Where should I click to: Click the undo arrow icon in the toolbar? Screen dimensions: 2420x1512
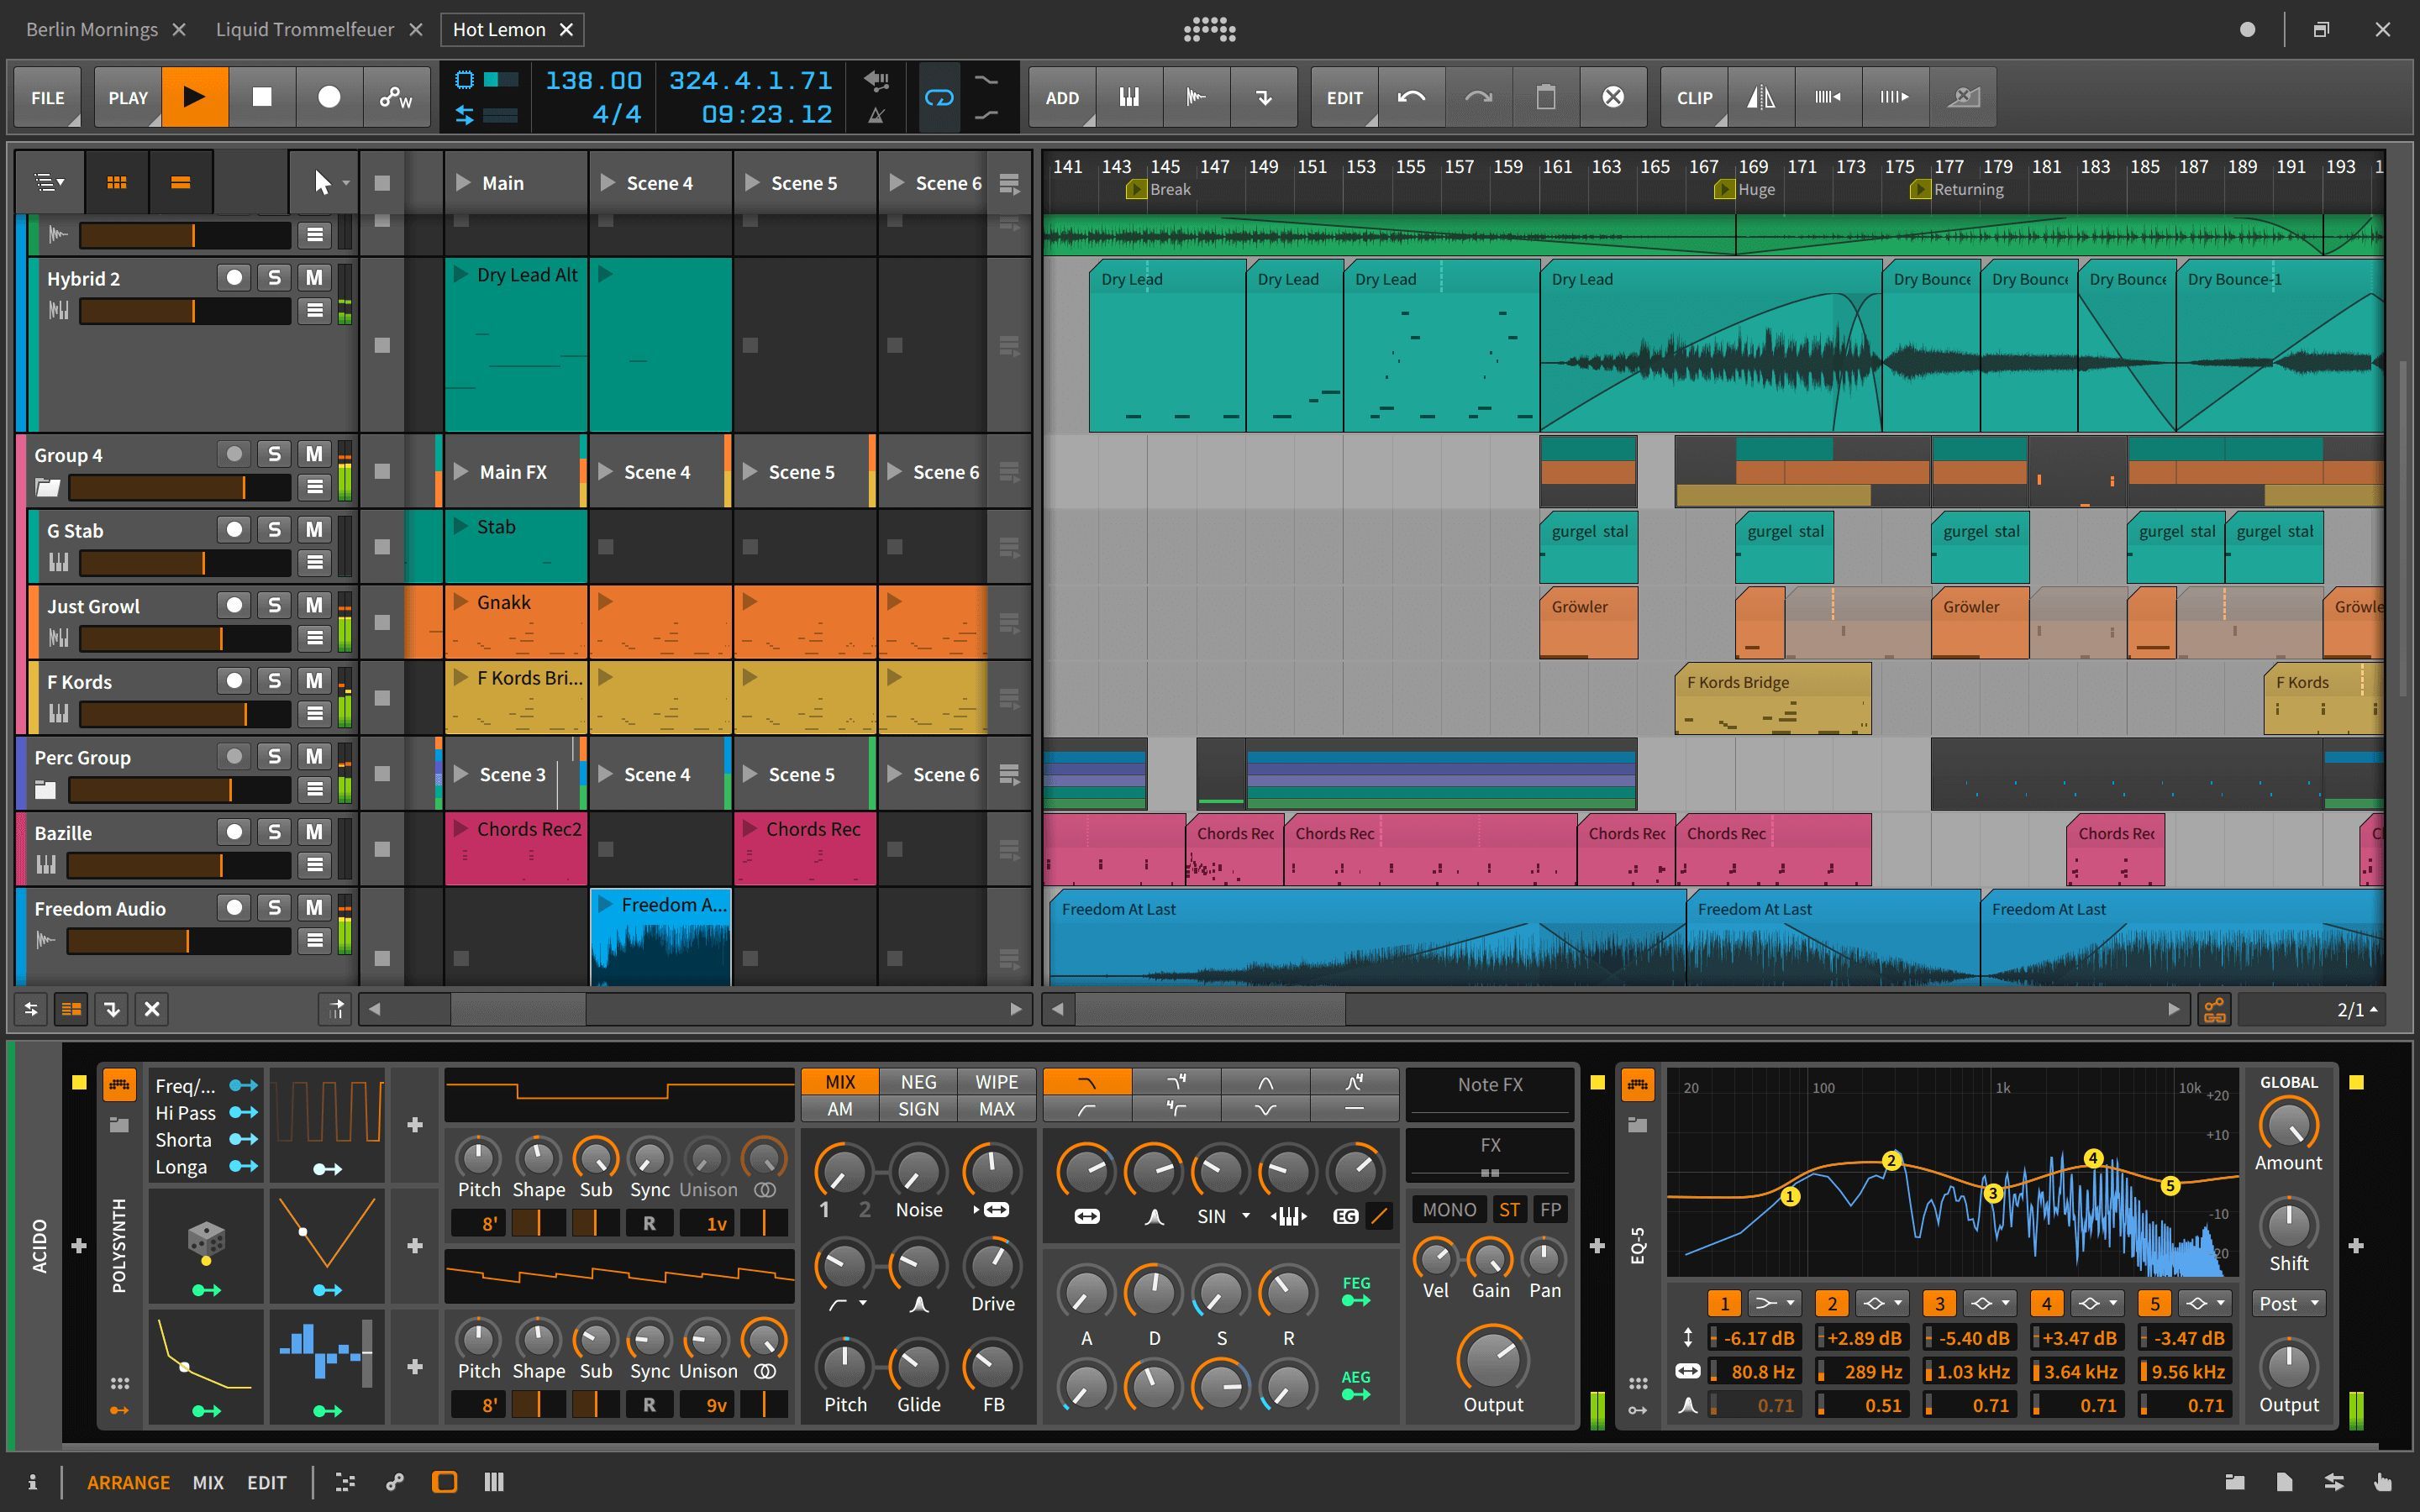1412,97
